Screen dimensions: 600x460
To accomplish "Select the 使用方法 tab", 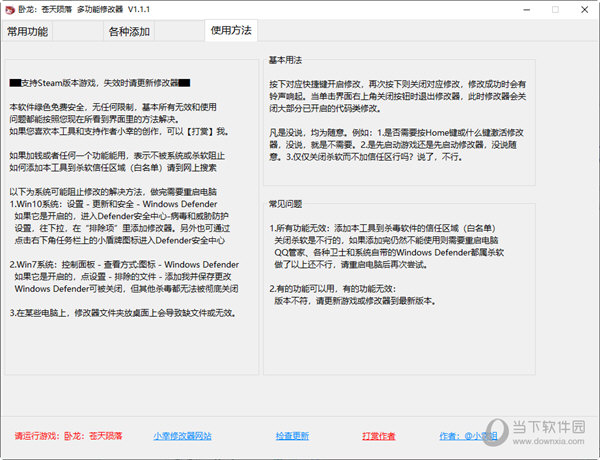I will (231, 30).
